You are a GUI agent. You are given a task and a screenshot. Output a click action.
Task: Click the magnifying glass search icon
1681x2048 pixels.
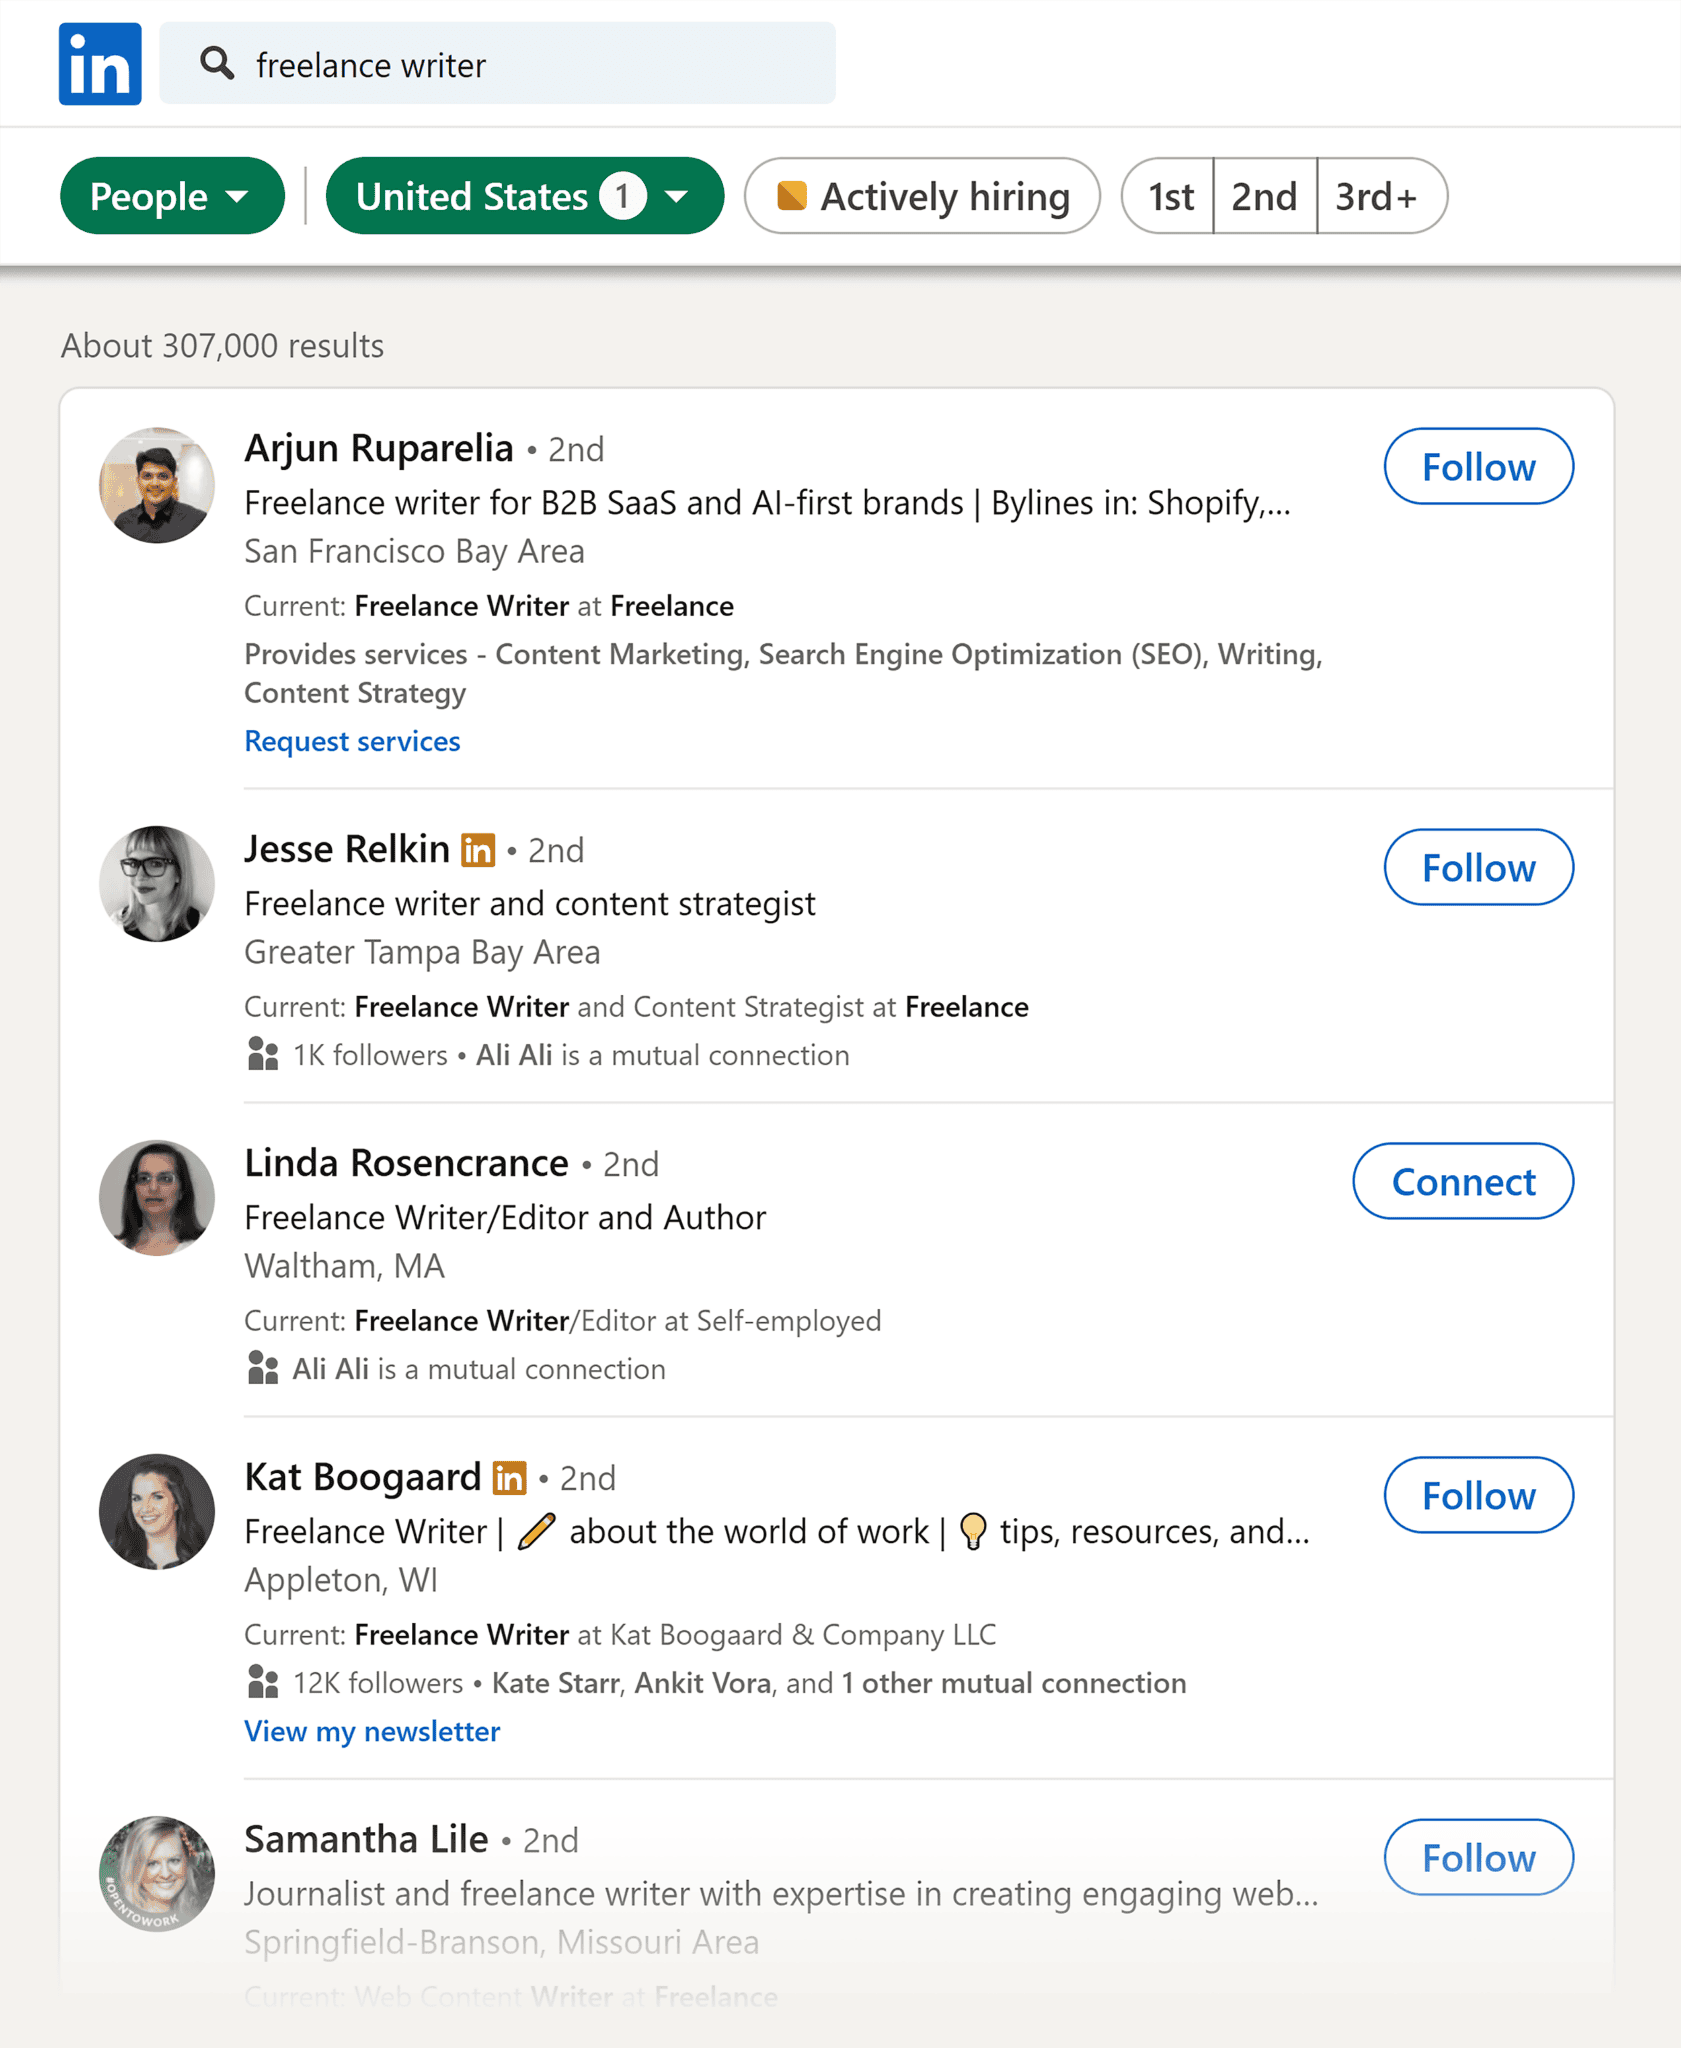click(x=218, y=63)
